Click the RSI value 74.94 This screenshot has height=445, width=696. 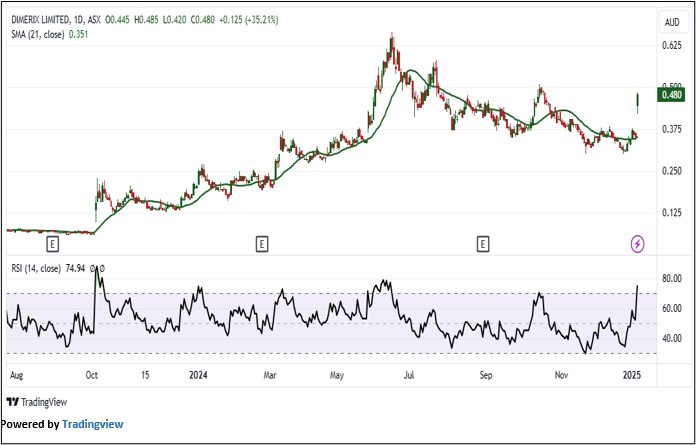(75, 268)
